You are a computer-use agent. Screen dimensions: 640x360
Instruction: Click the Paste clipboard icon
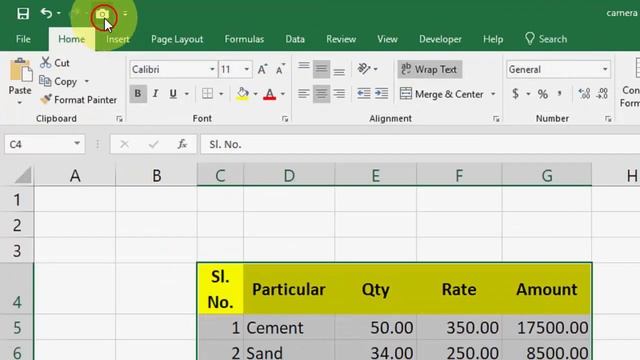20,70
